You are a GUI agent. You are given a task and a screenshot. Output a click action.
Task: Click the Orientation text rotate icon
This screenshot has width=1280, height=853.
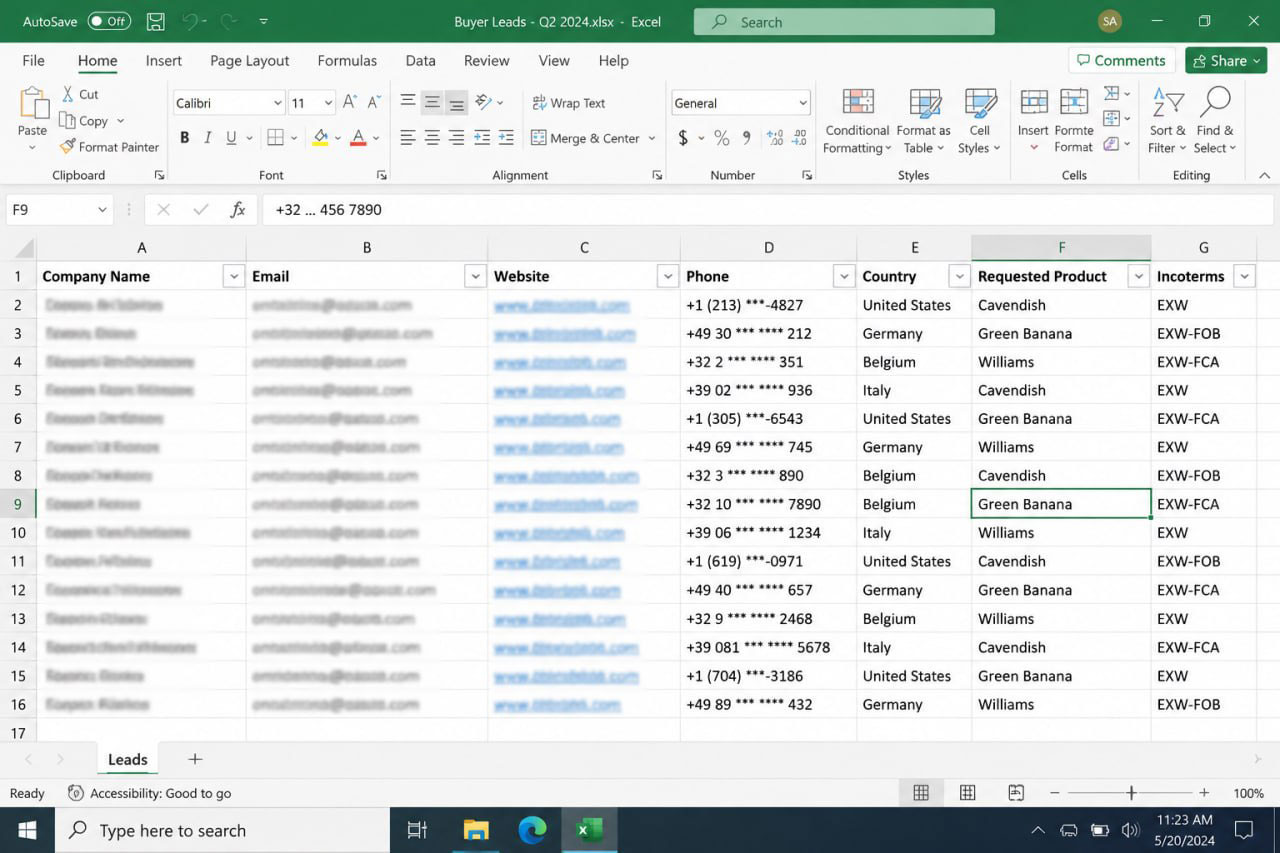click(x=483, y=102)
